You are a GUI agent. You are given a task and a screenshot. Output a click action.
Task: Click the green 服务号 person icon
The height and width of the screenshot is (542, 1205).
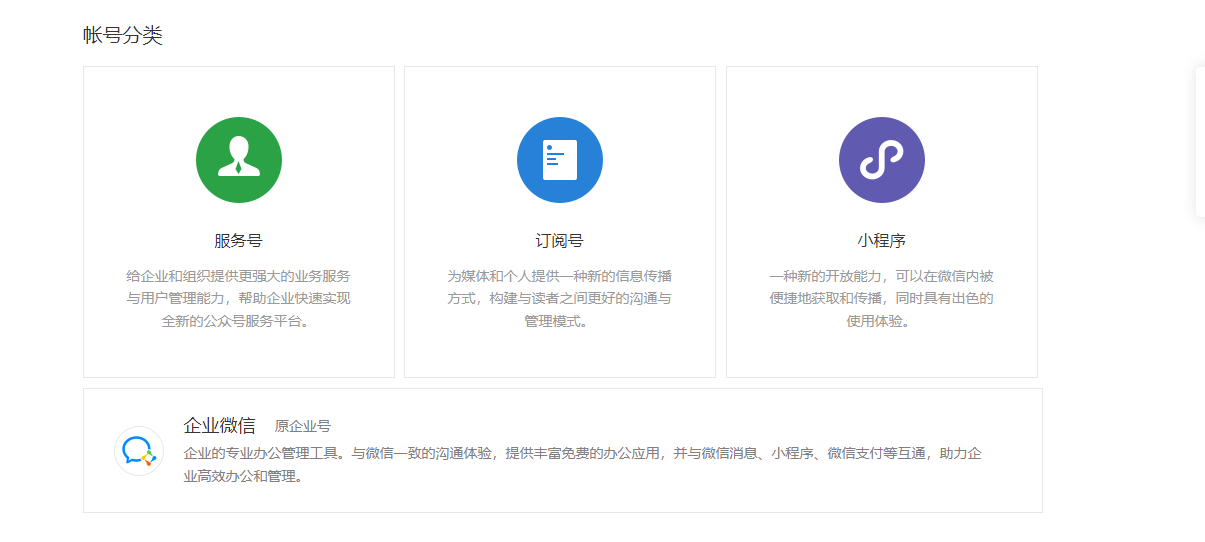239,160
